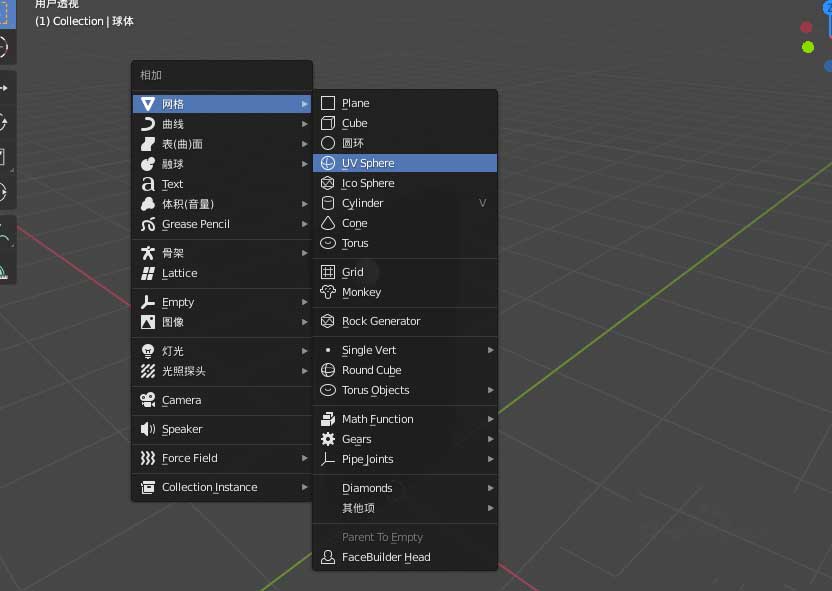832x591 pixels.
Task: Click the Round Cube icon
Action: (x=328, y=370)
